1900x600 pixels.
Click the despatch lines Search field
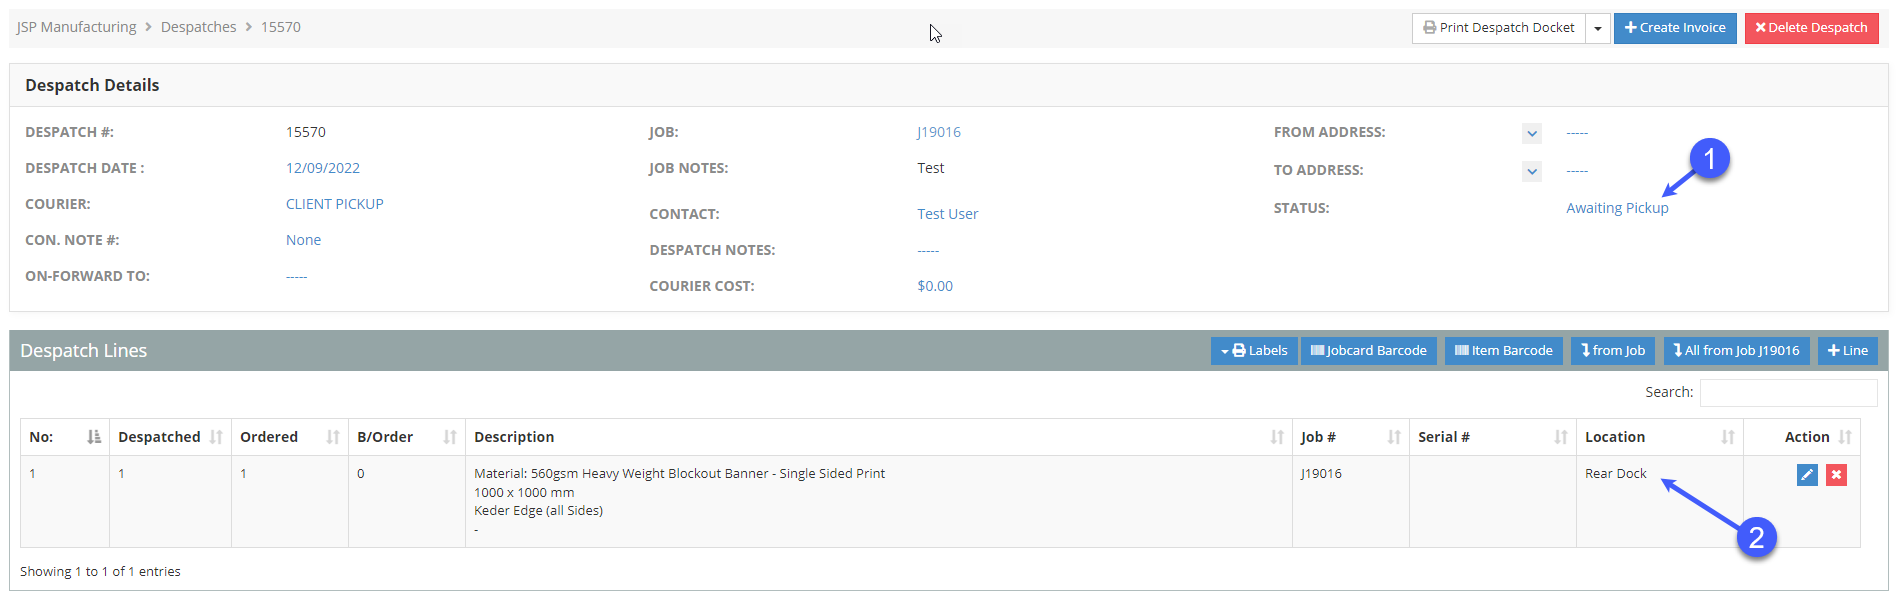pos(1787,392)
